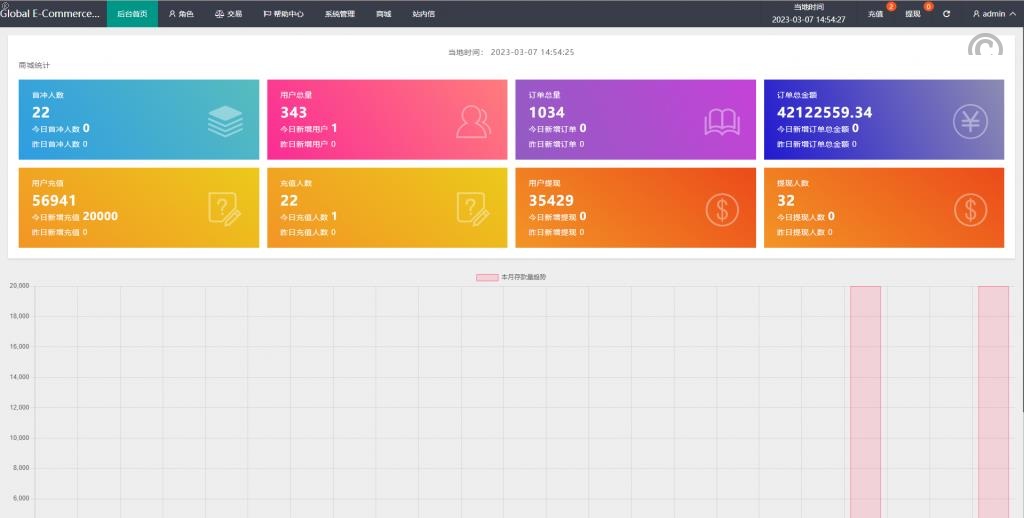Click the edit note icon on 用户充值 card

click(225, 209)
